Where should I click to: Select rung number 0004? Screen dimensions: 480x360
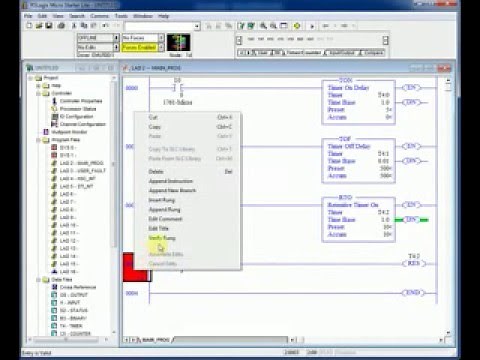[x=131, y=293]
